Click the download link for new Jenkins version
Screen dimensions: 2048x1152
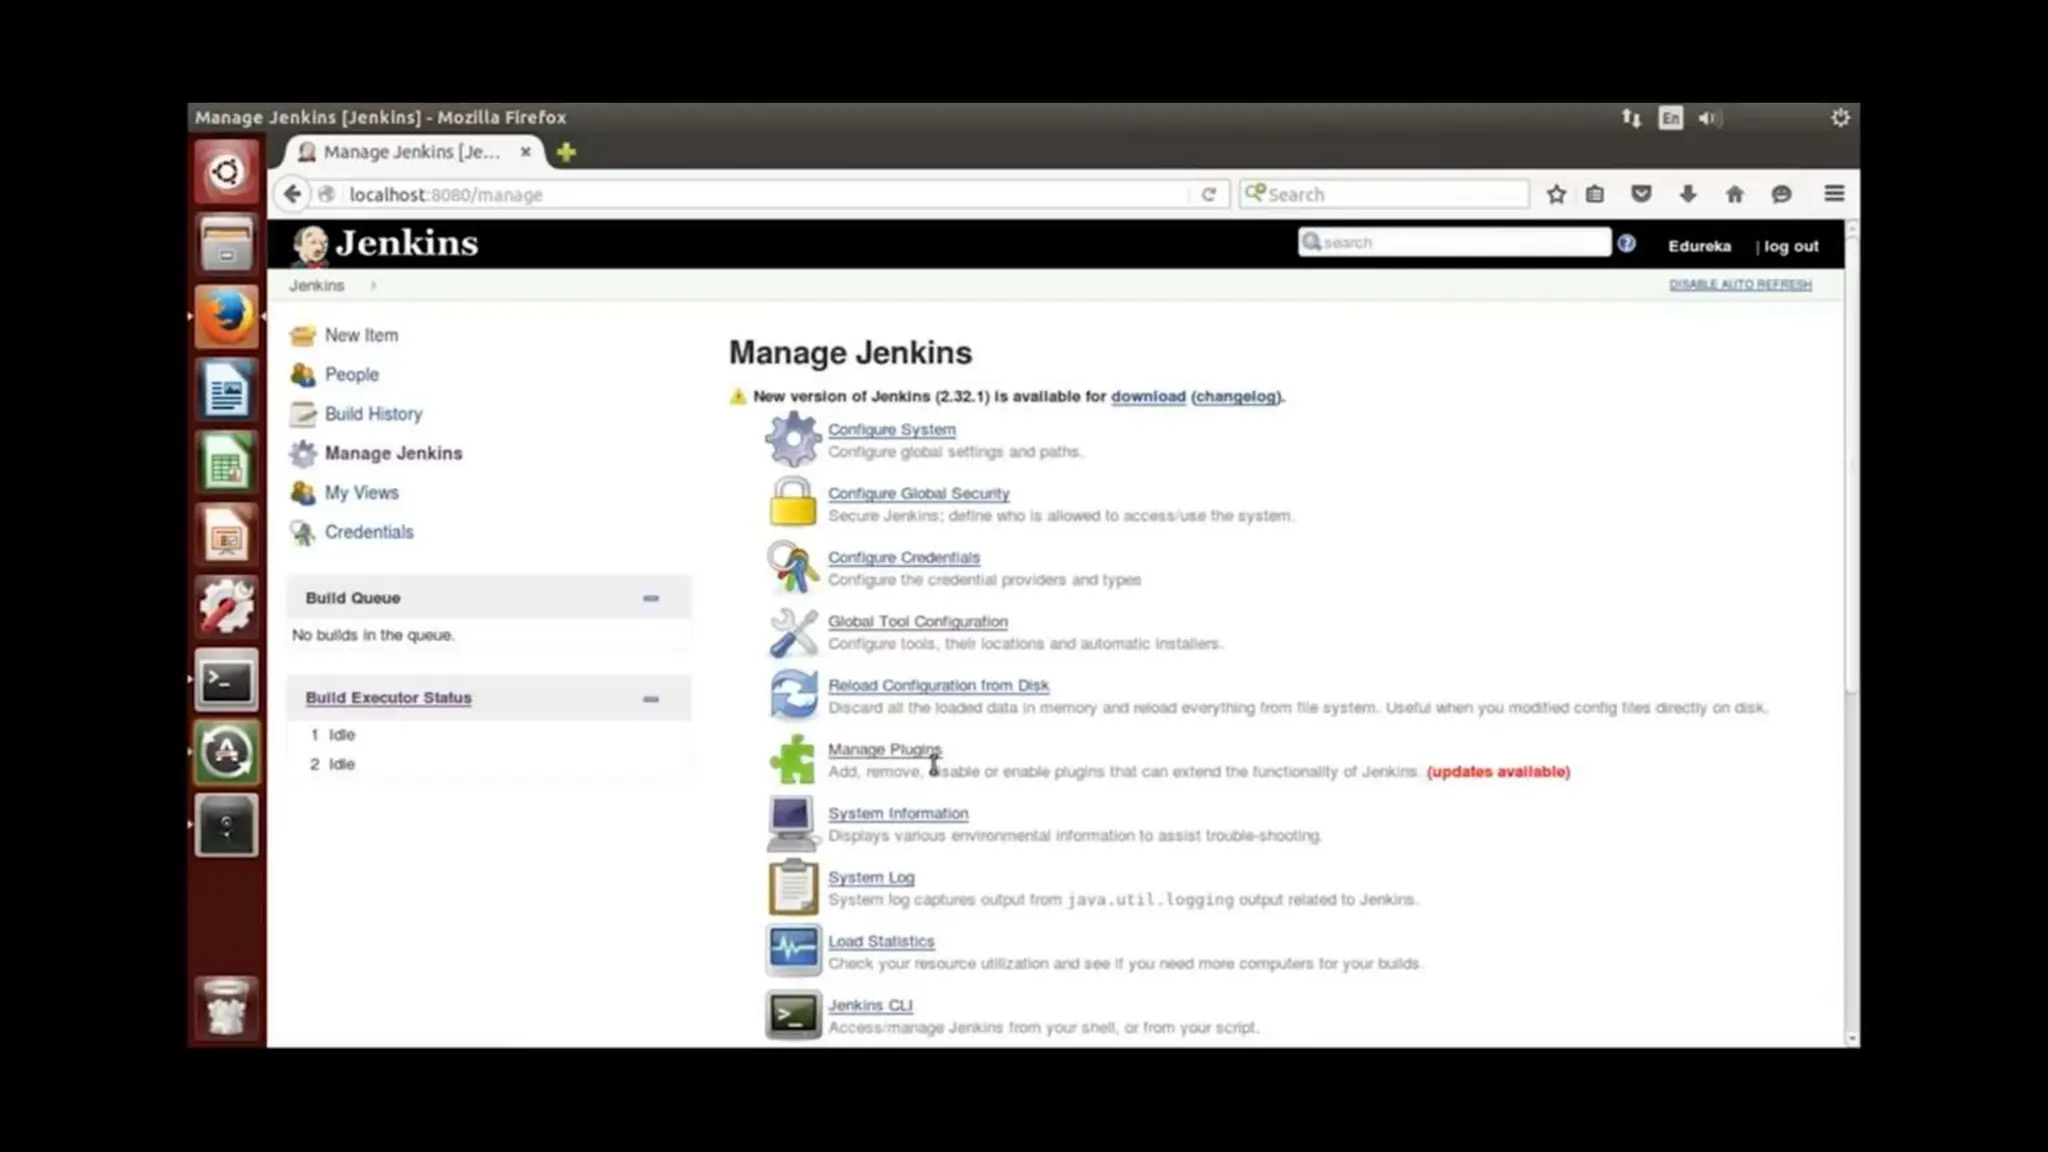point(1148,396)
